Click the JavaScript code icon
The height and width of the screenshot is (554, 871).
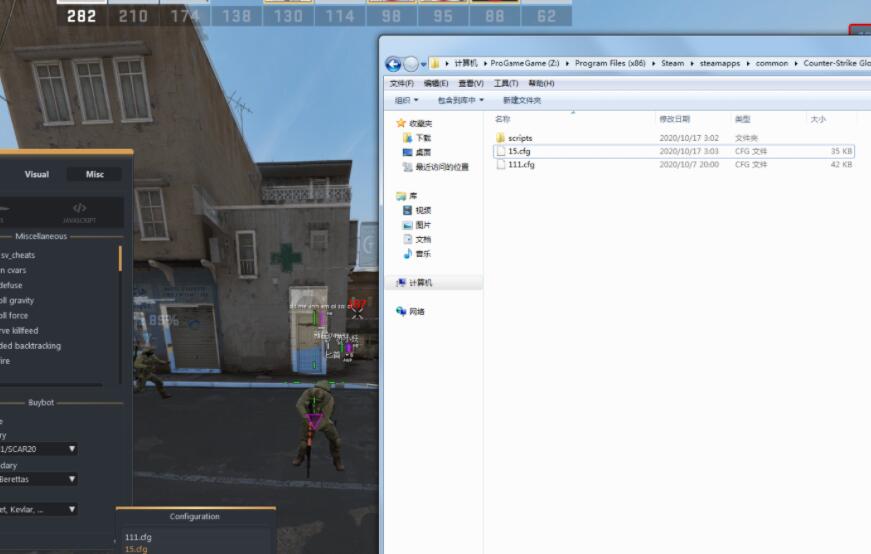(x=80, y=209)
